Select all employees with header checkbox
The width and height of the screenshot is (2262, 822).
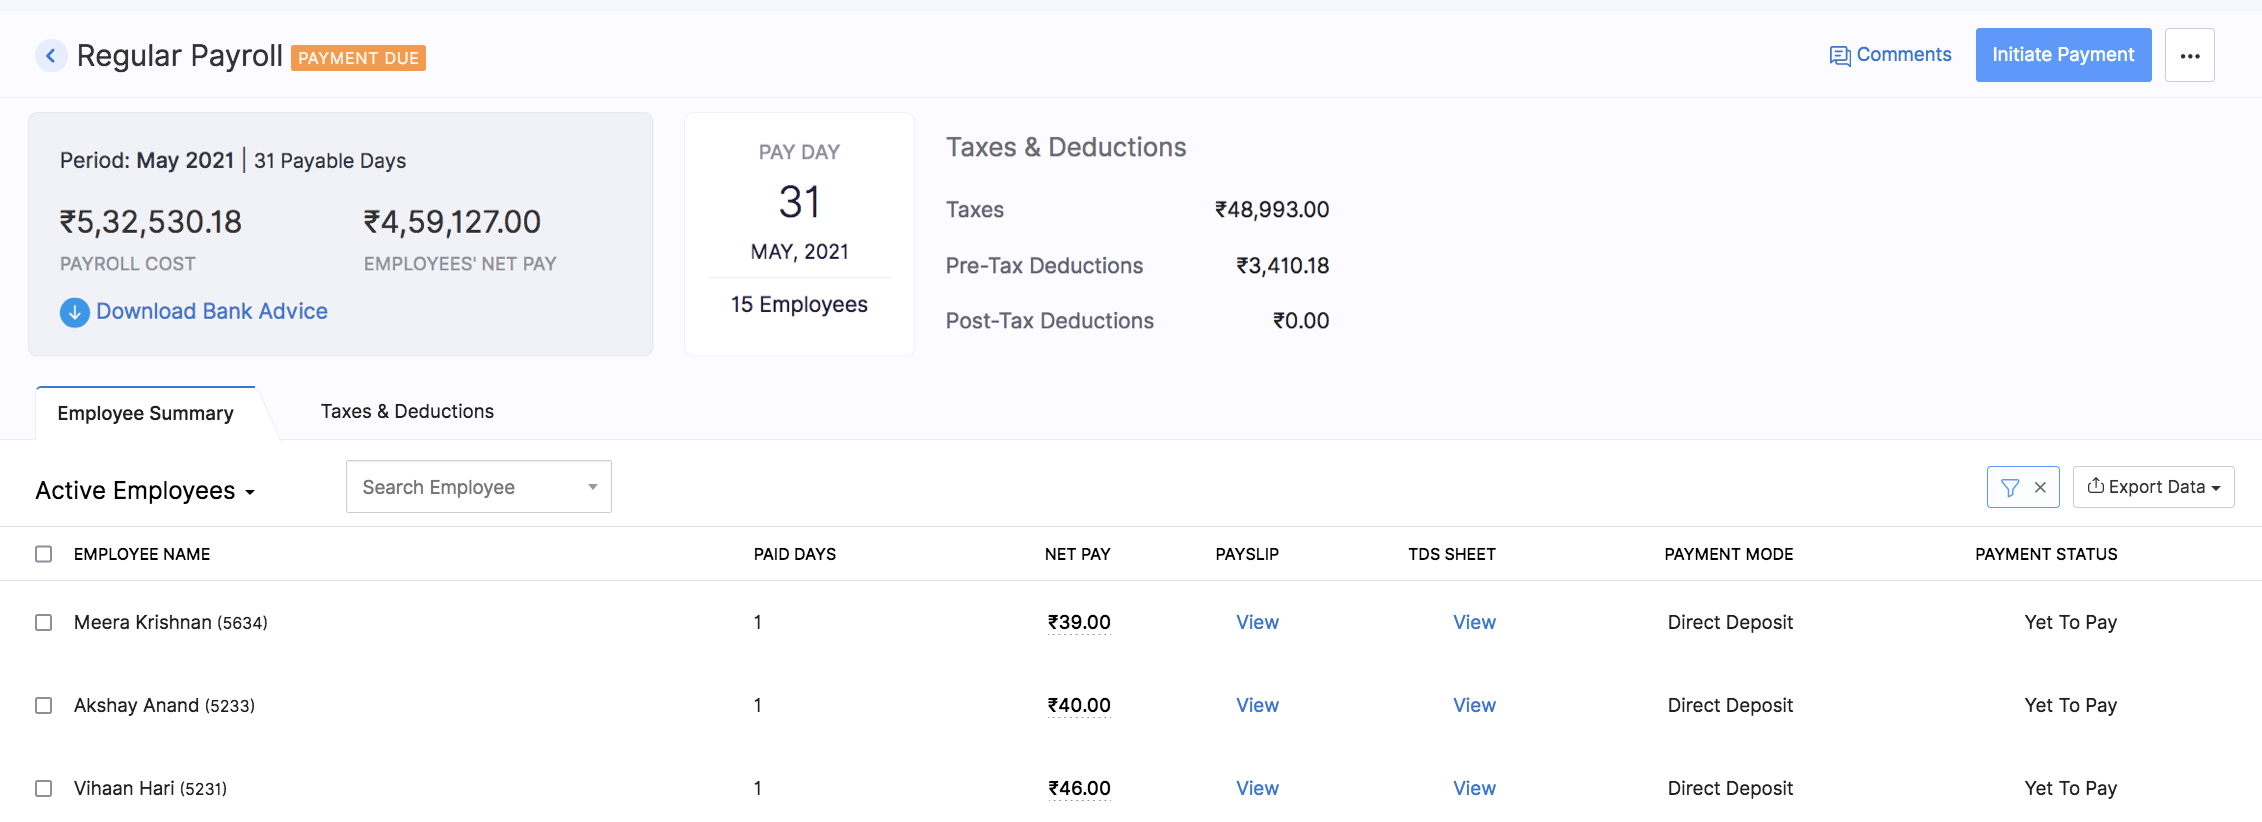coord(44,554)
